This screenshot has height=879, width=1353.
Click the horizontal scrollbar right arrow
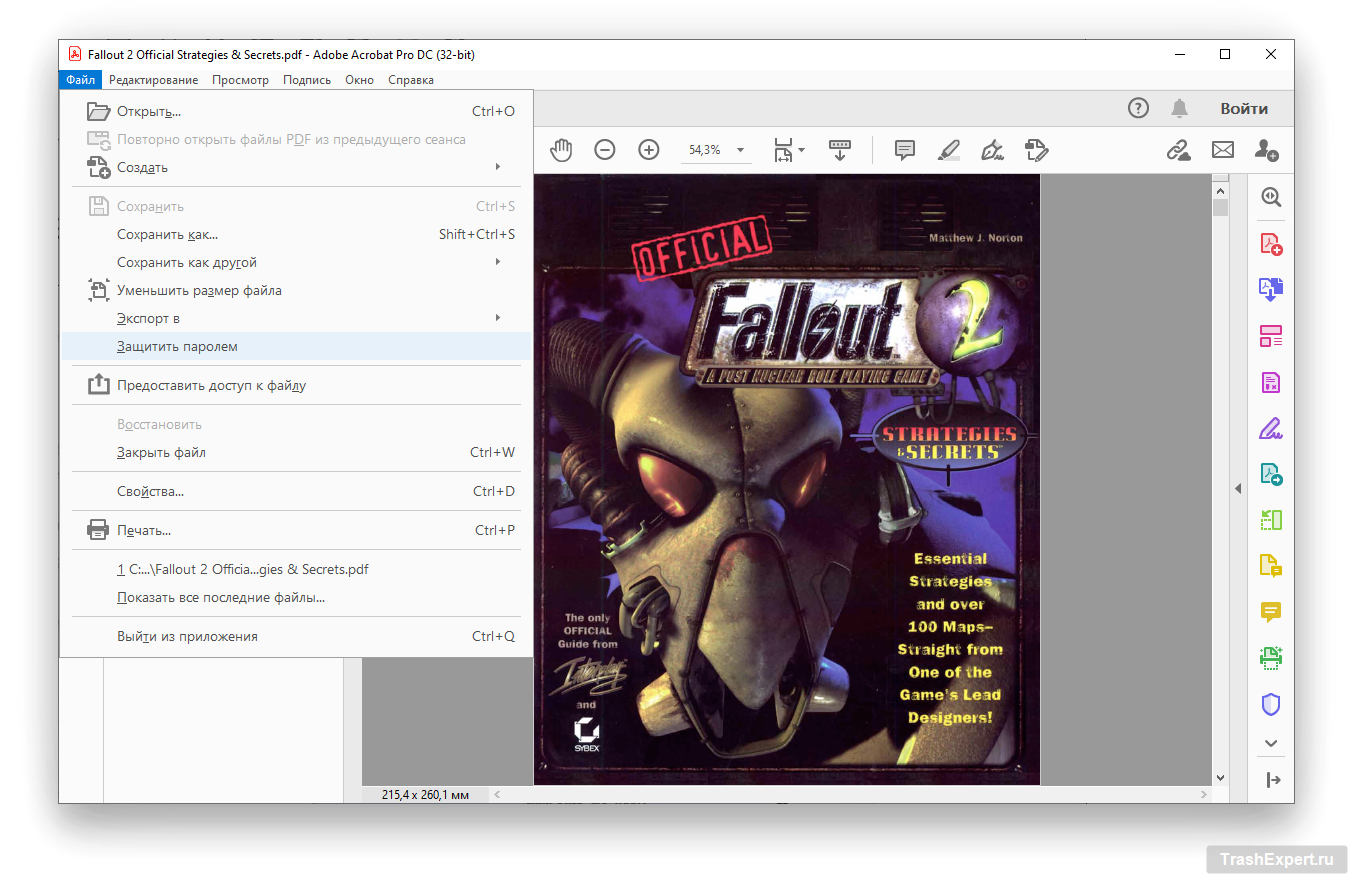point(1203,795)
